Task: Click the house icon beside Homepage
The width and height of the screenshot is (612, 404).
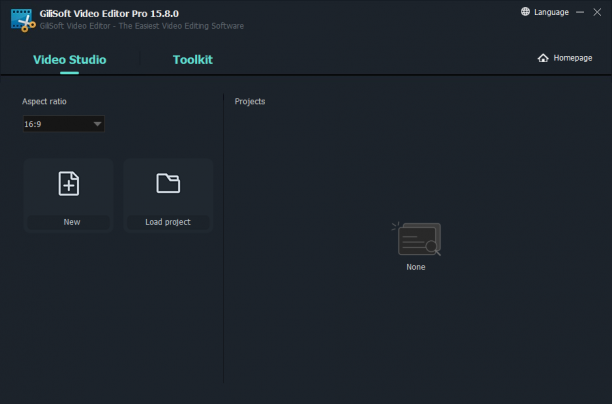Action: click(x=543, y=58)
